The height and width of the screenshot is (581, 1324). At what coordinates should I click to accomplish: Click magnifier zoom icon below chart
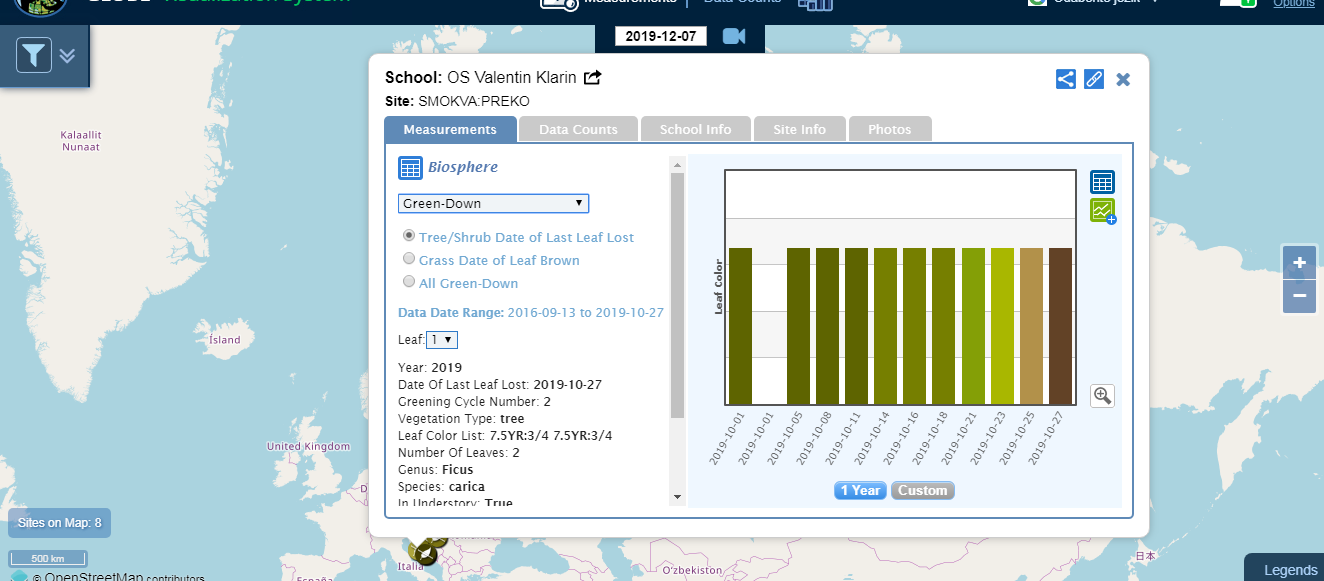coord(1103,396)
